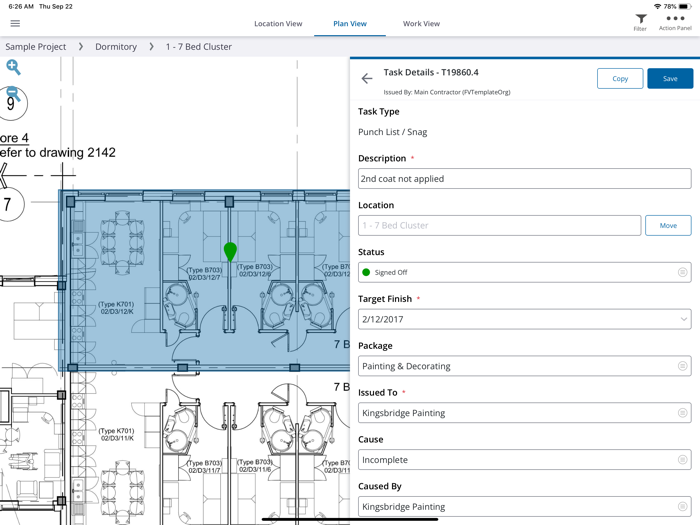Viewport: 700px width, 525px height.
Task: Switch to Work View tab
Action: pos(421,24)
